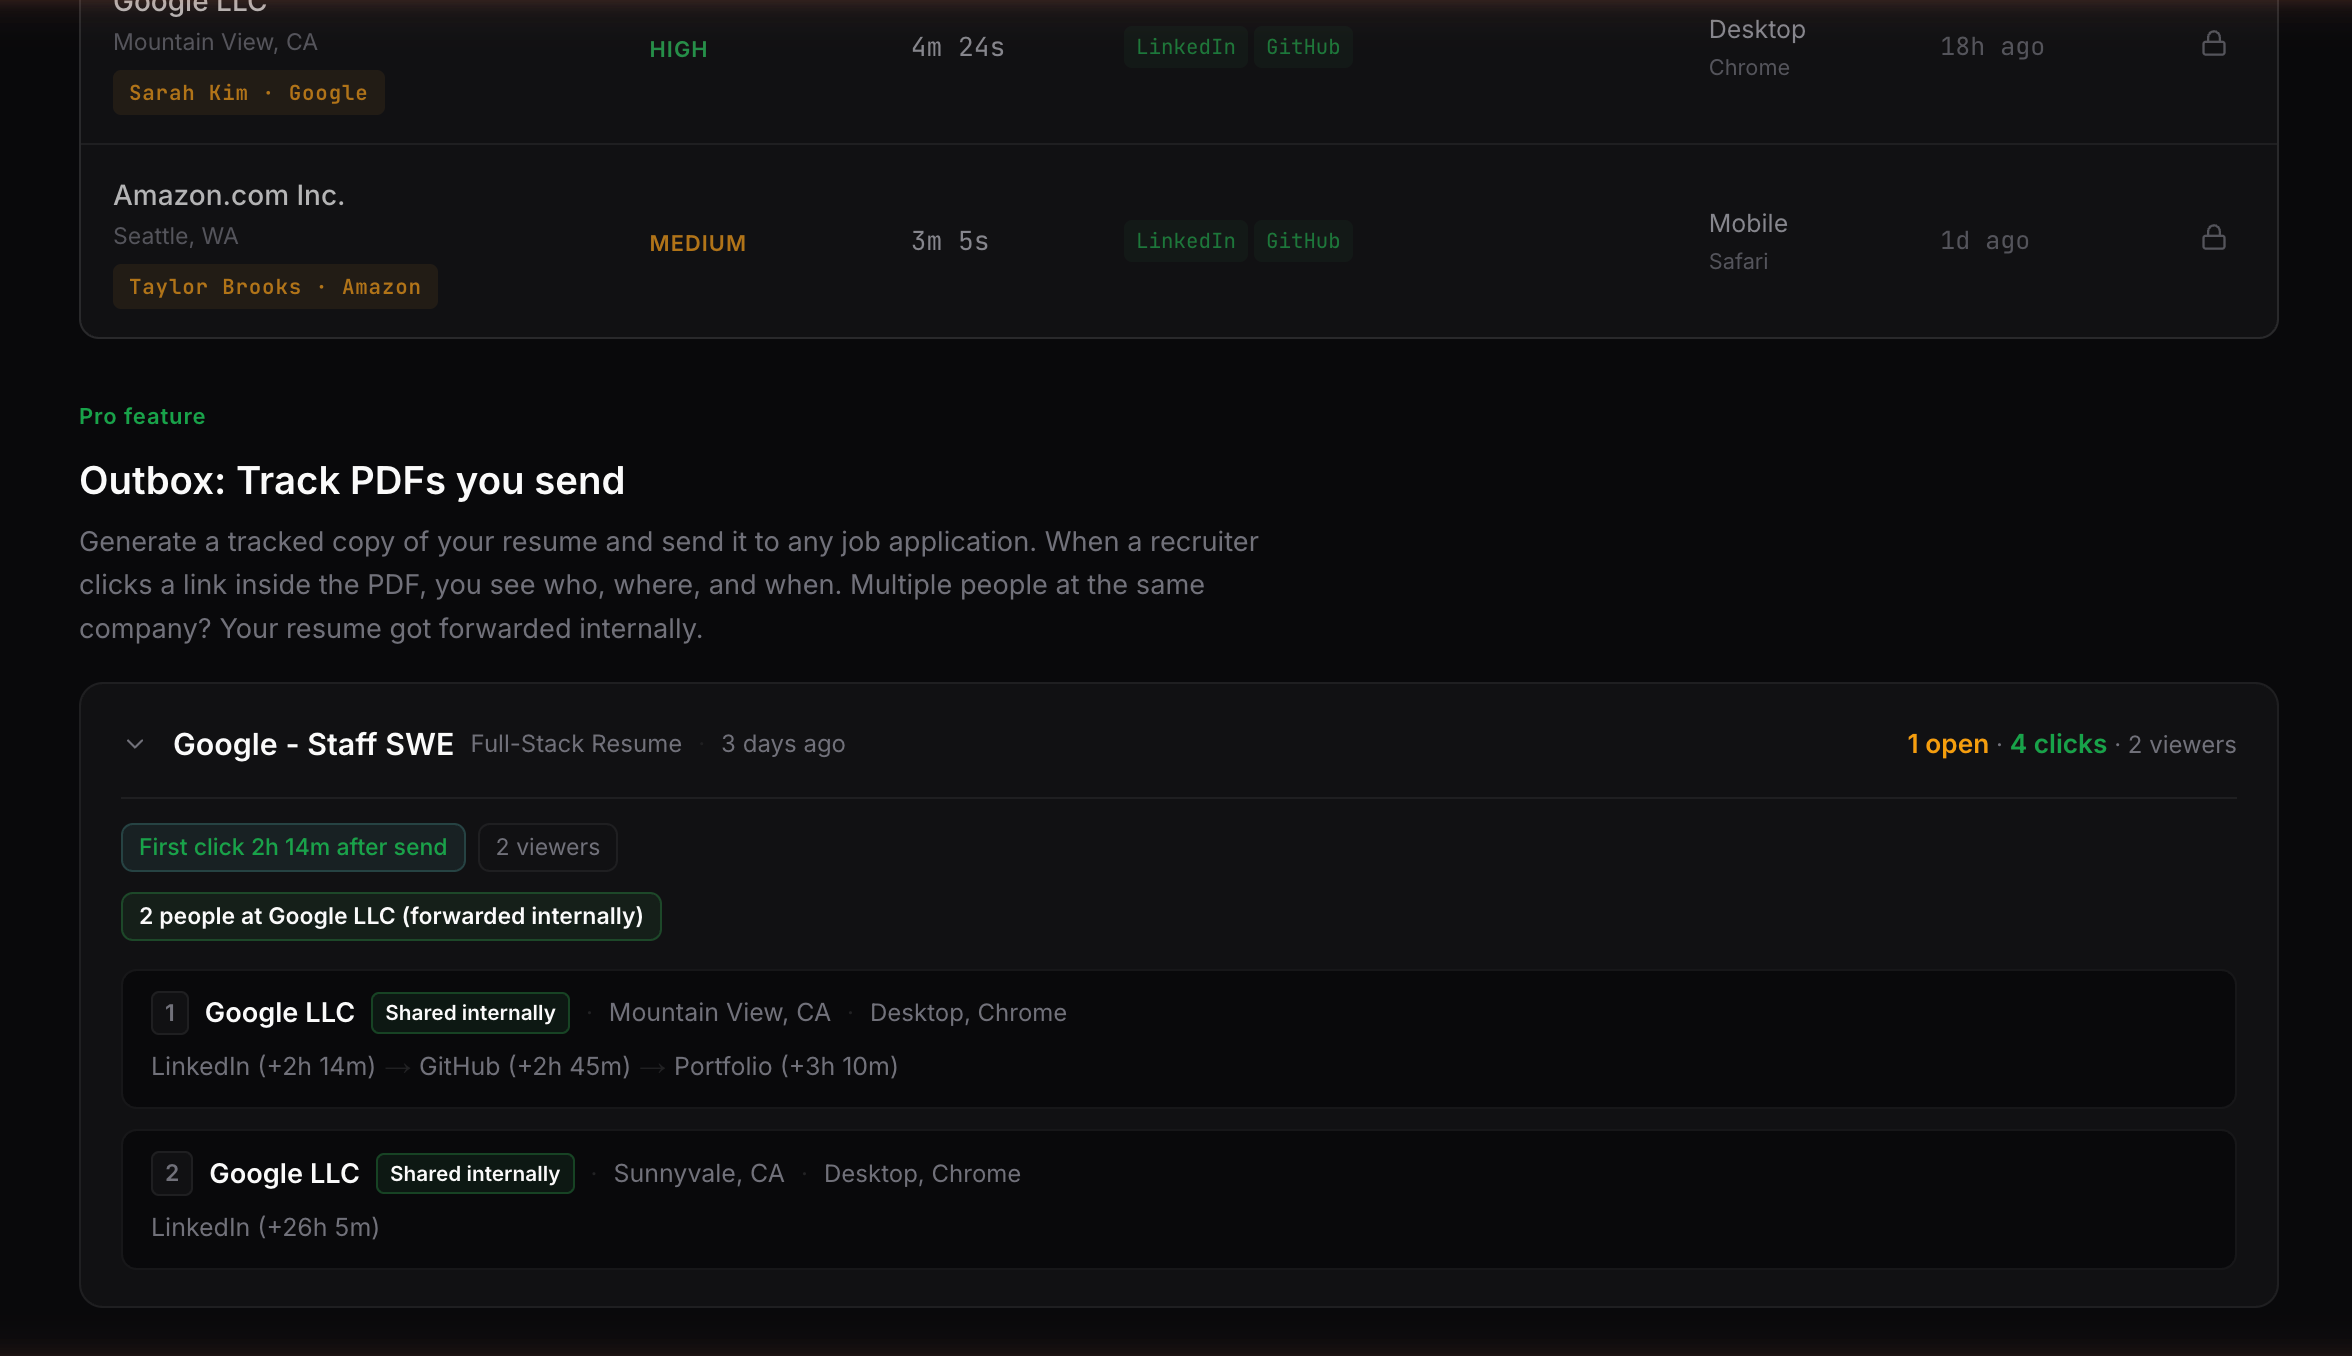Toggle the Shared internally badge on viewer 1
The image size is (2352, 1356).
coord(470,1012)
